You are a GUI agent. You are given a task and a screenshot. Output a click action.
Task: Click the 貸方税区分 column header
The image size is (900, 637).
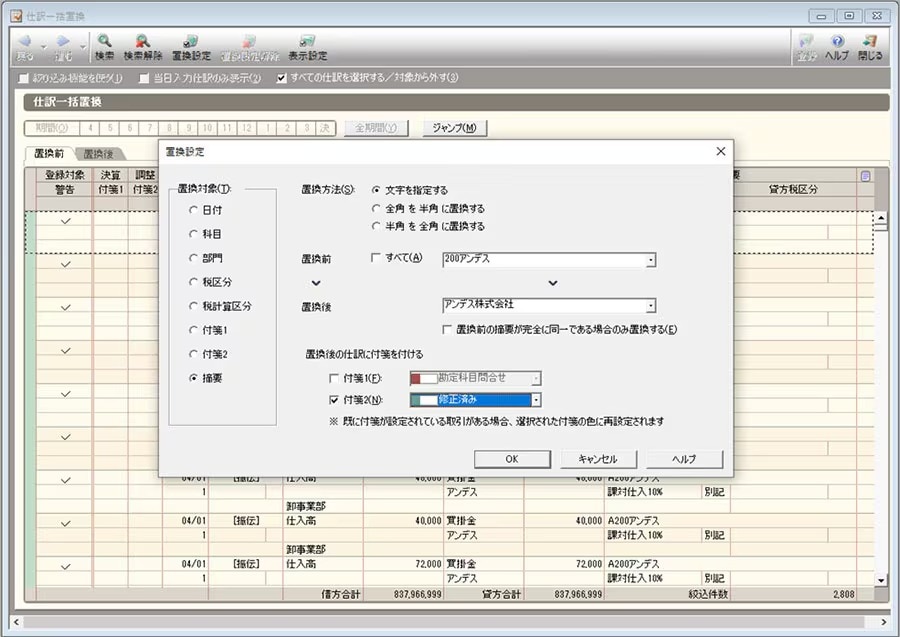(x=793, y=189)
